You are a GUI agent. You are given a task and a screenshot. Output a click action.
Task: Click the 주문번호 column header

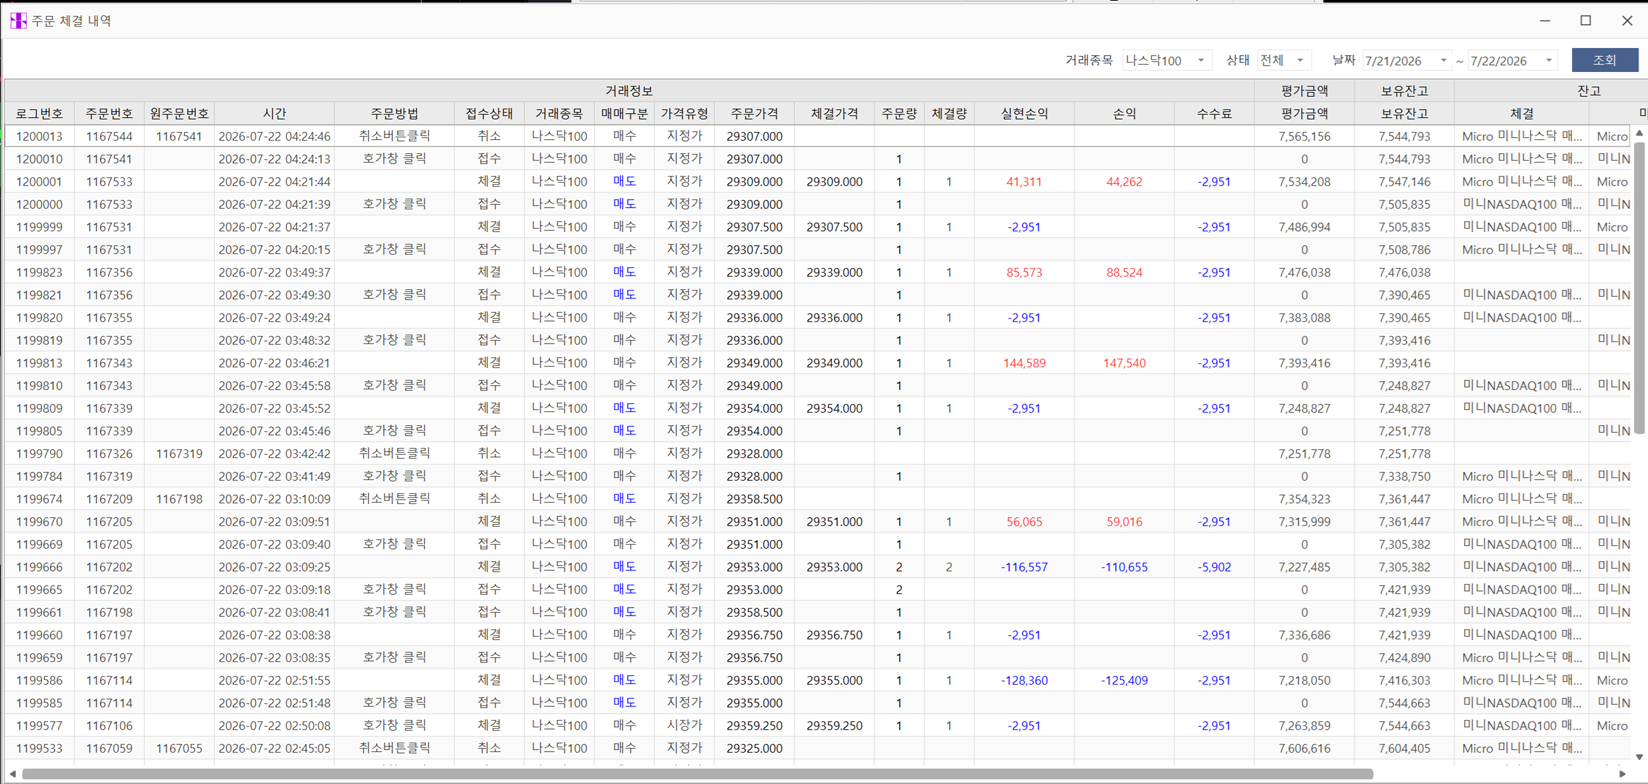(110, 114)
